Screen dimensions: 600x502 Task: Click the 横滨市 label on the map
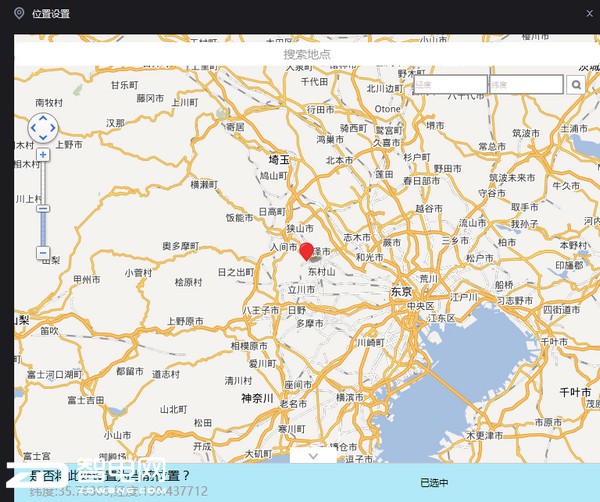(x=351, y=397)
